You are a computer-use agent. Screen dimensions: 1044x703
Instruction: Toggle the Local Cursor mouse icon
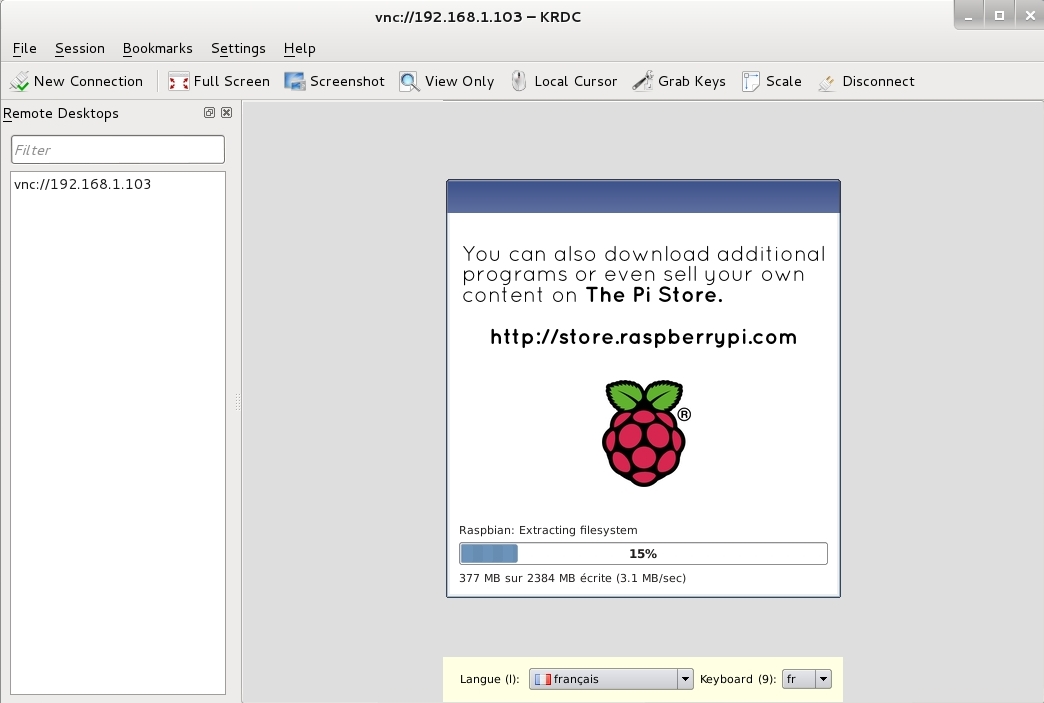coord(519,81)
